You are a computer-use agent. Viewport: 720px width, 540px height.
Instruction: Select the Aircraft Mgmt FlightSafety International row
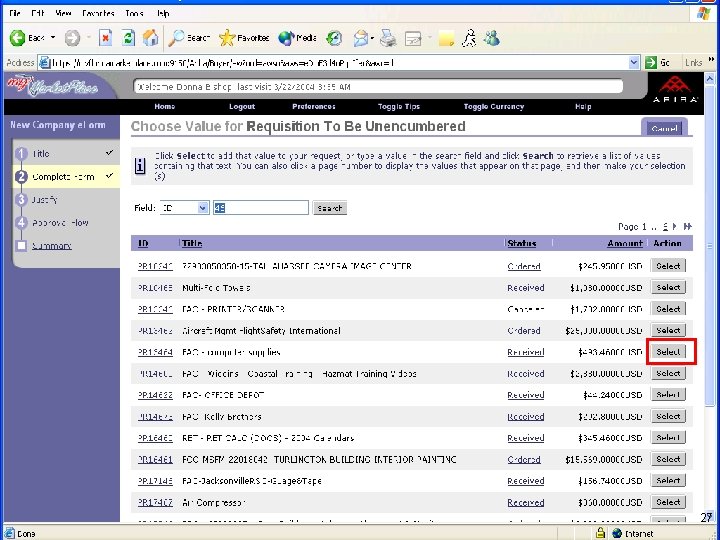[x=668, y=330]
